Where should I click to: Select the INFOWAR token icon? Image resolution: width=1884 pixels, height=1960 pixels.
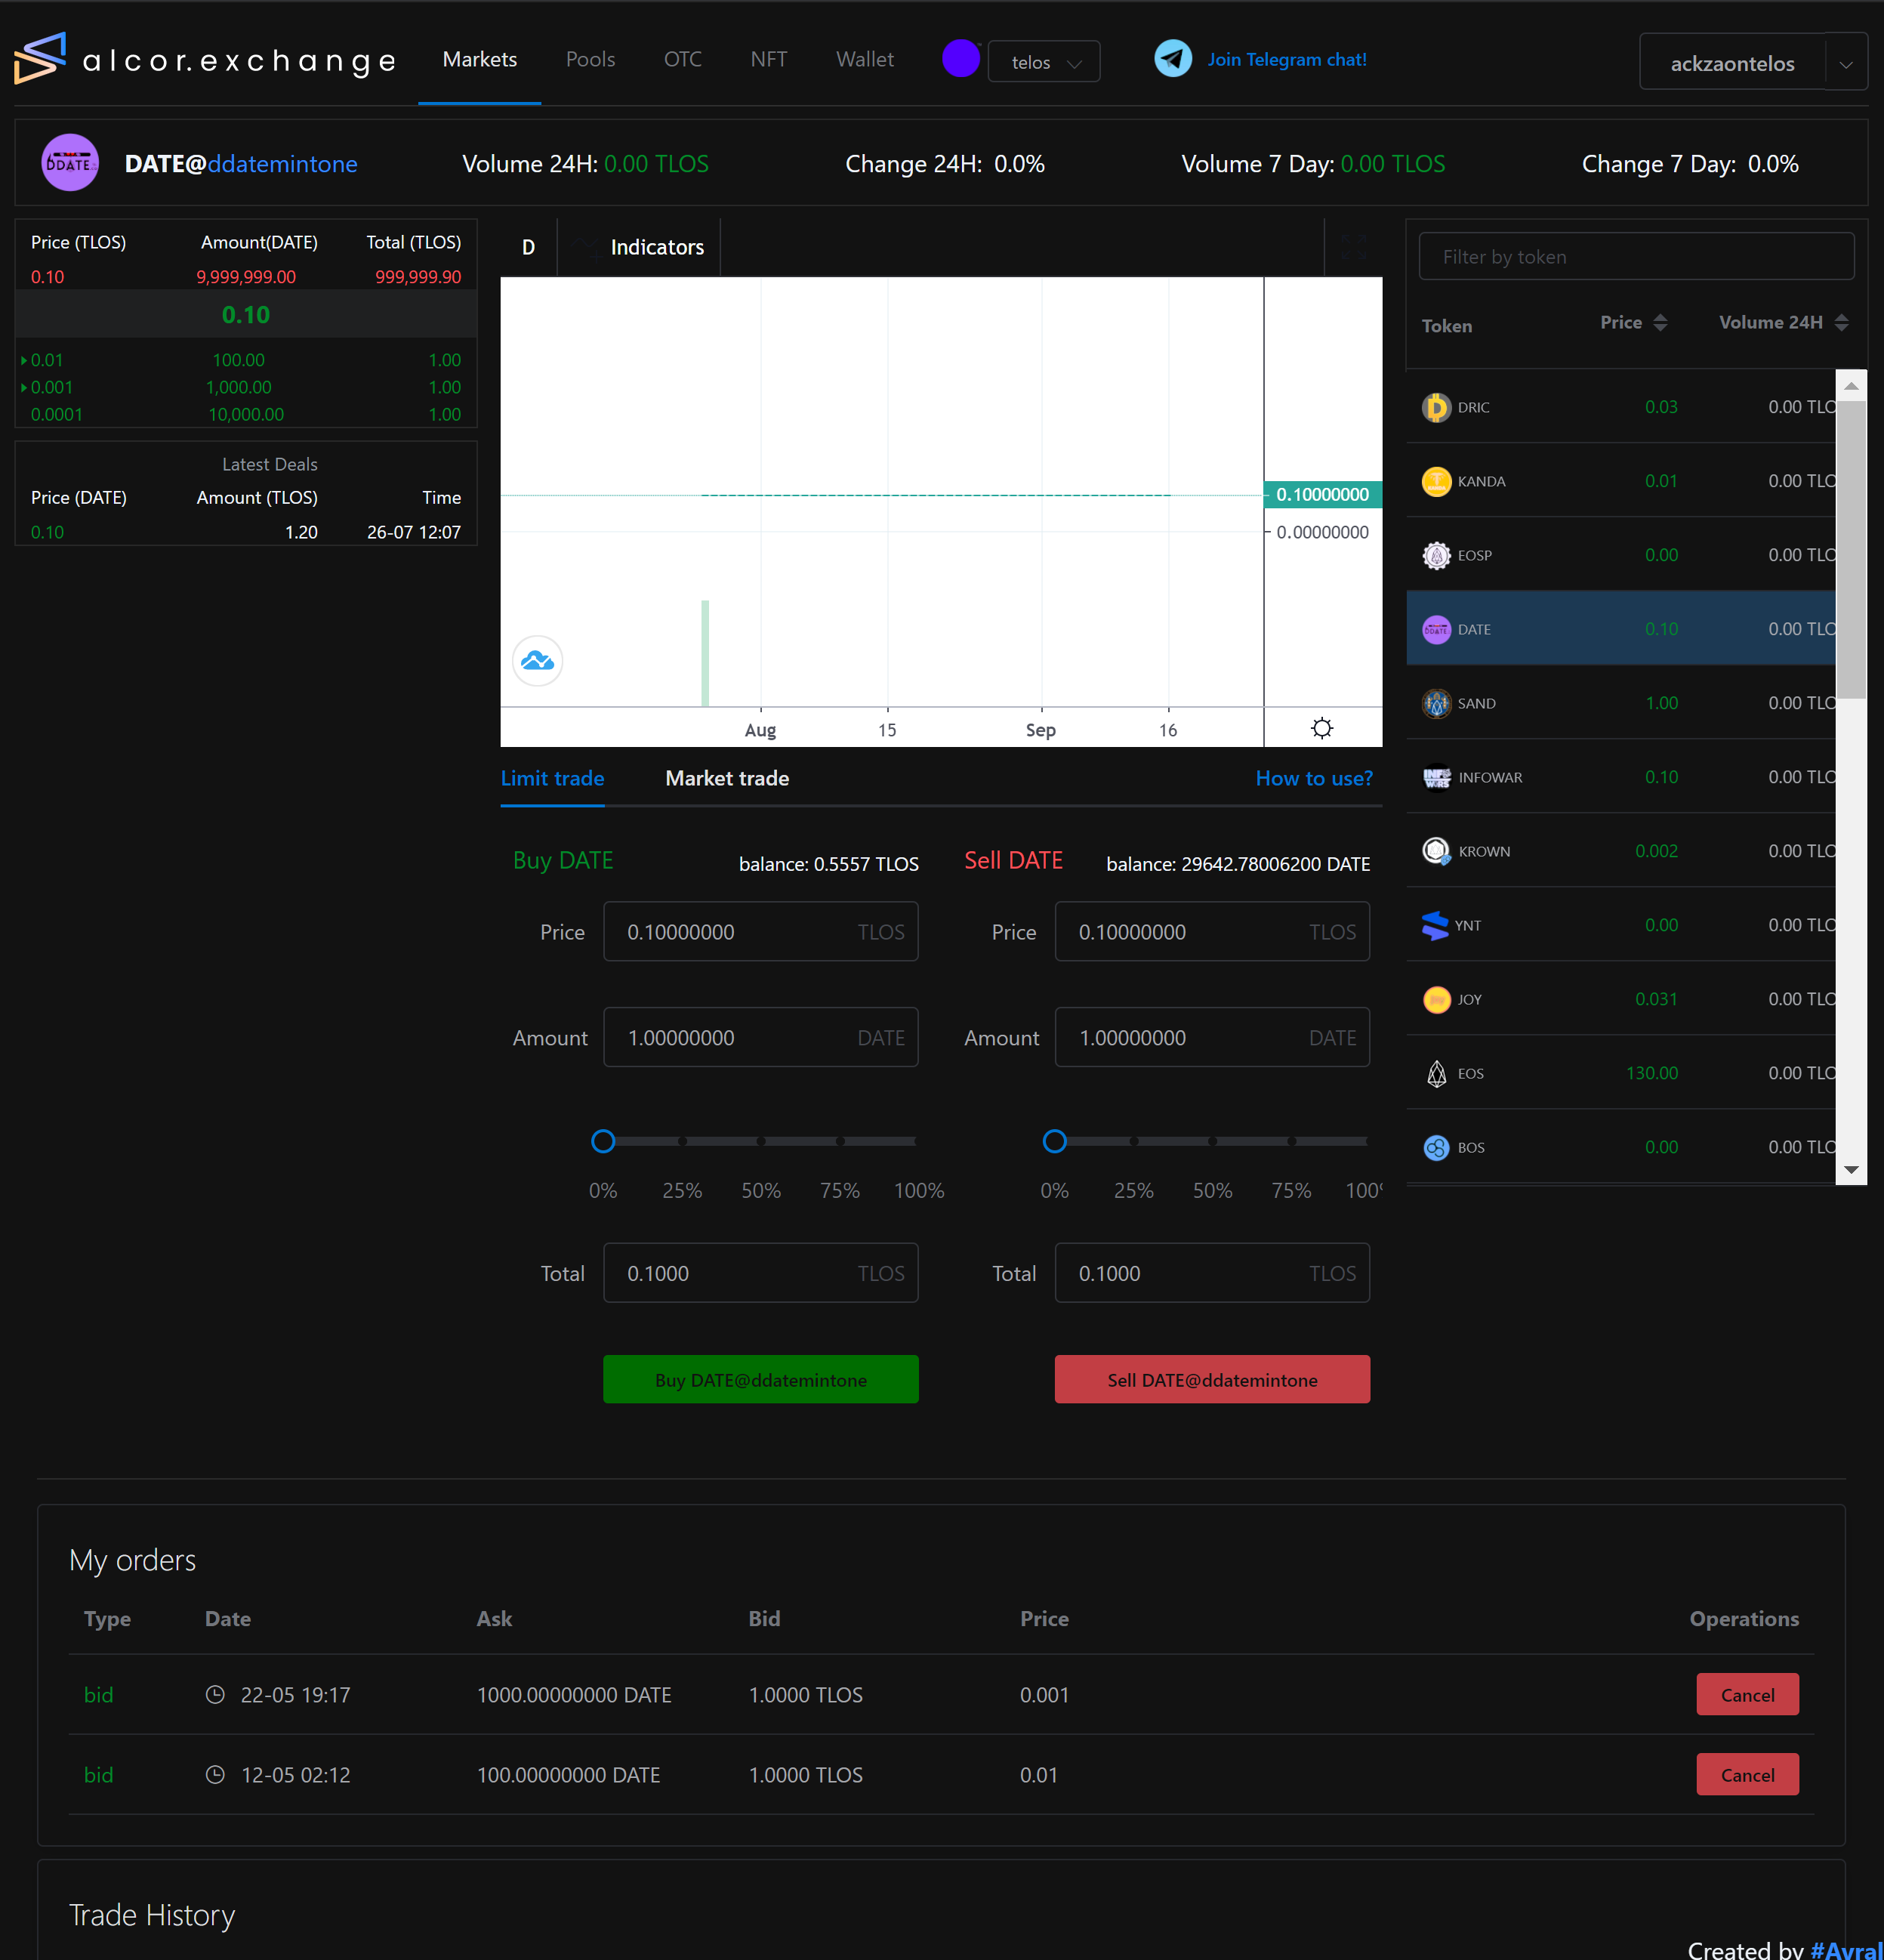coord(1437,777)
